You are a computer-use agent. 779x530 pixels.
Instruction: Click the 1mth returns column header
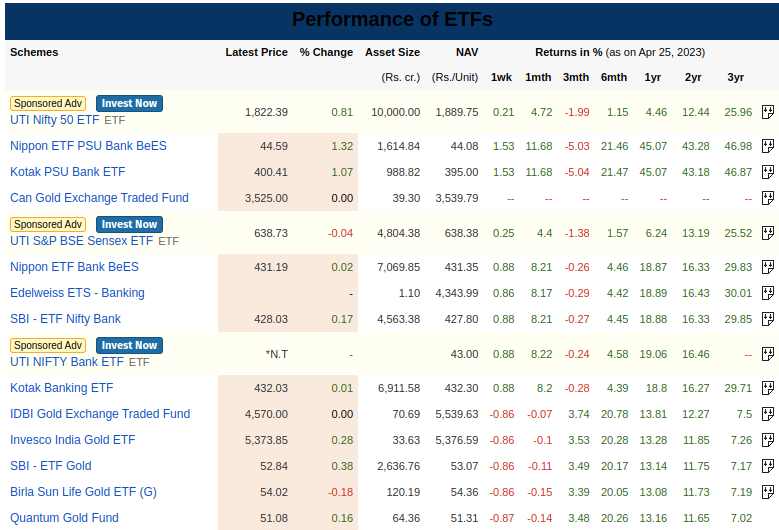pyautogui.click(x=538, y=77)
